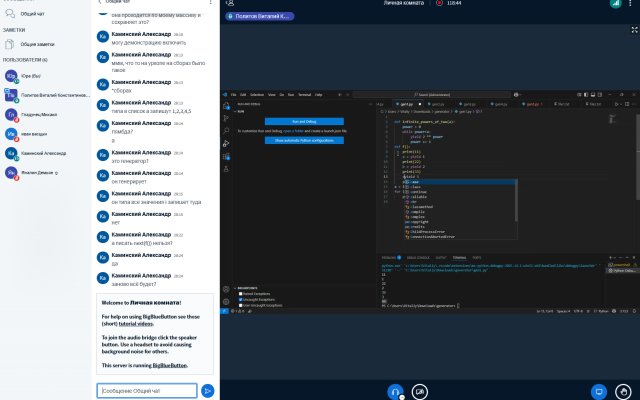Click VS Code title search box
640x400 pixels.
coord(432,95)
